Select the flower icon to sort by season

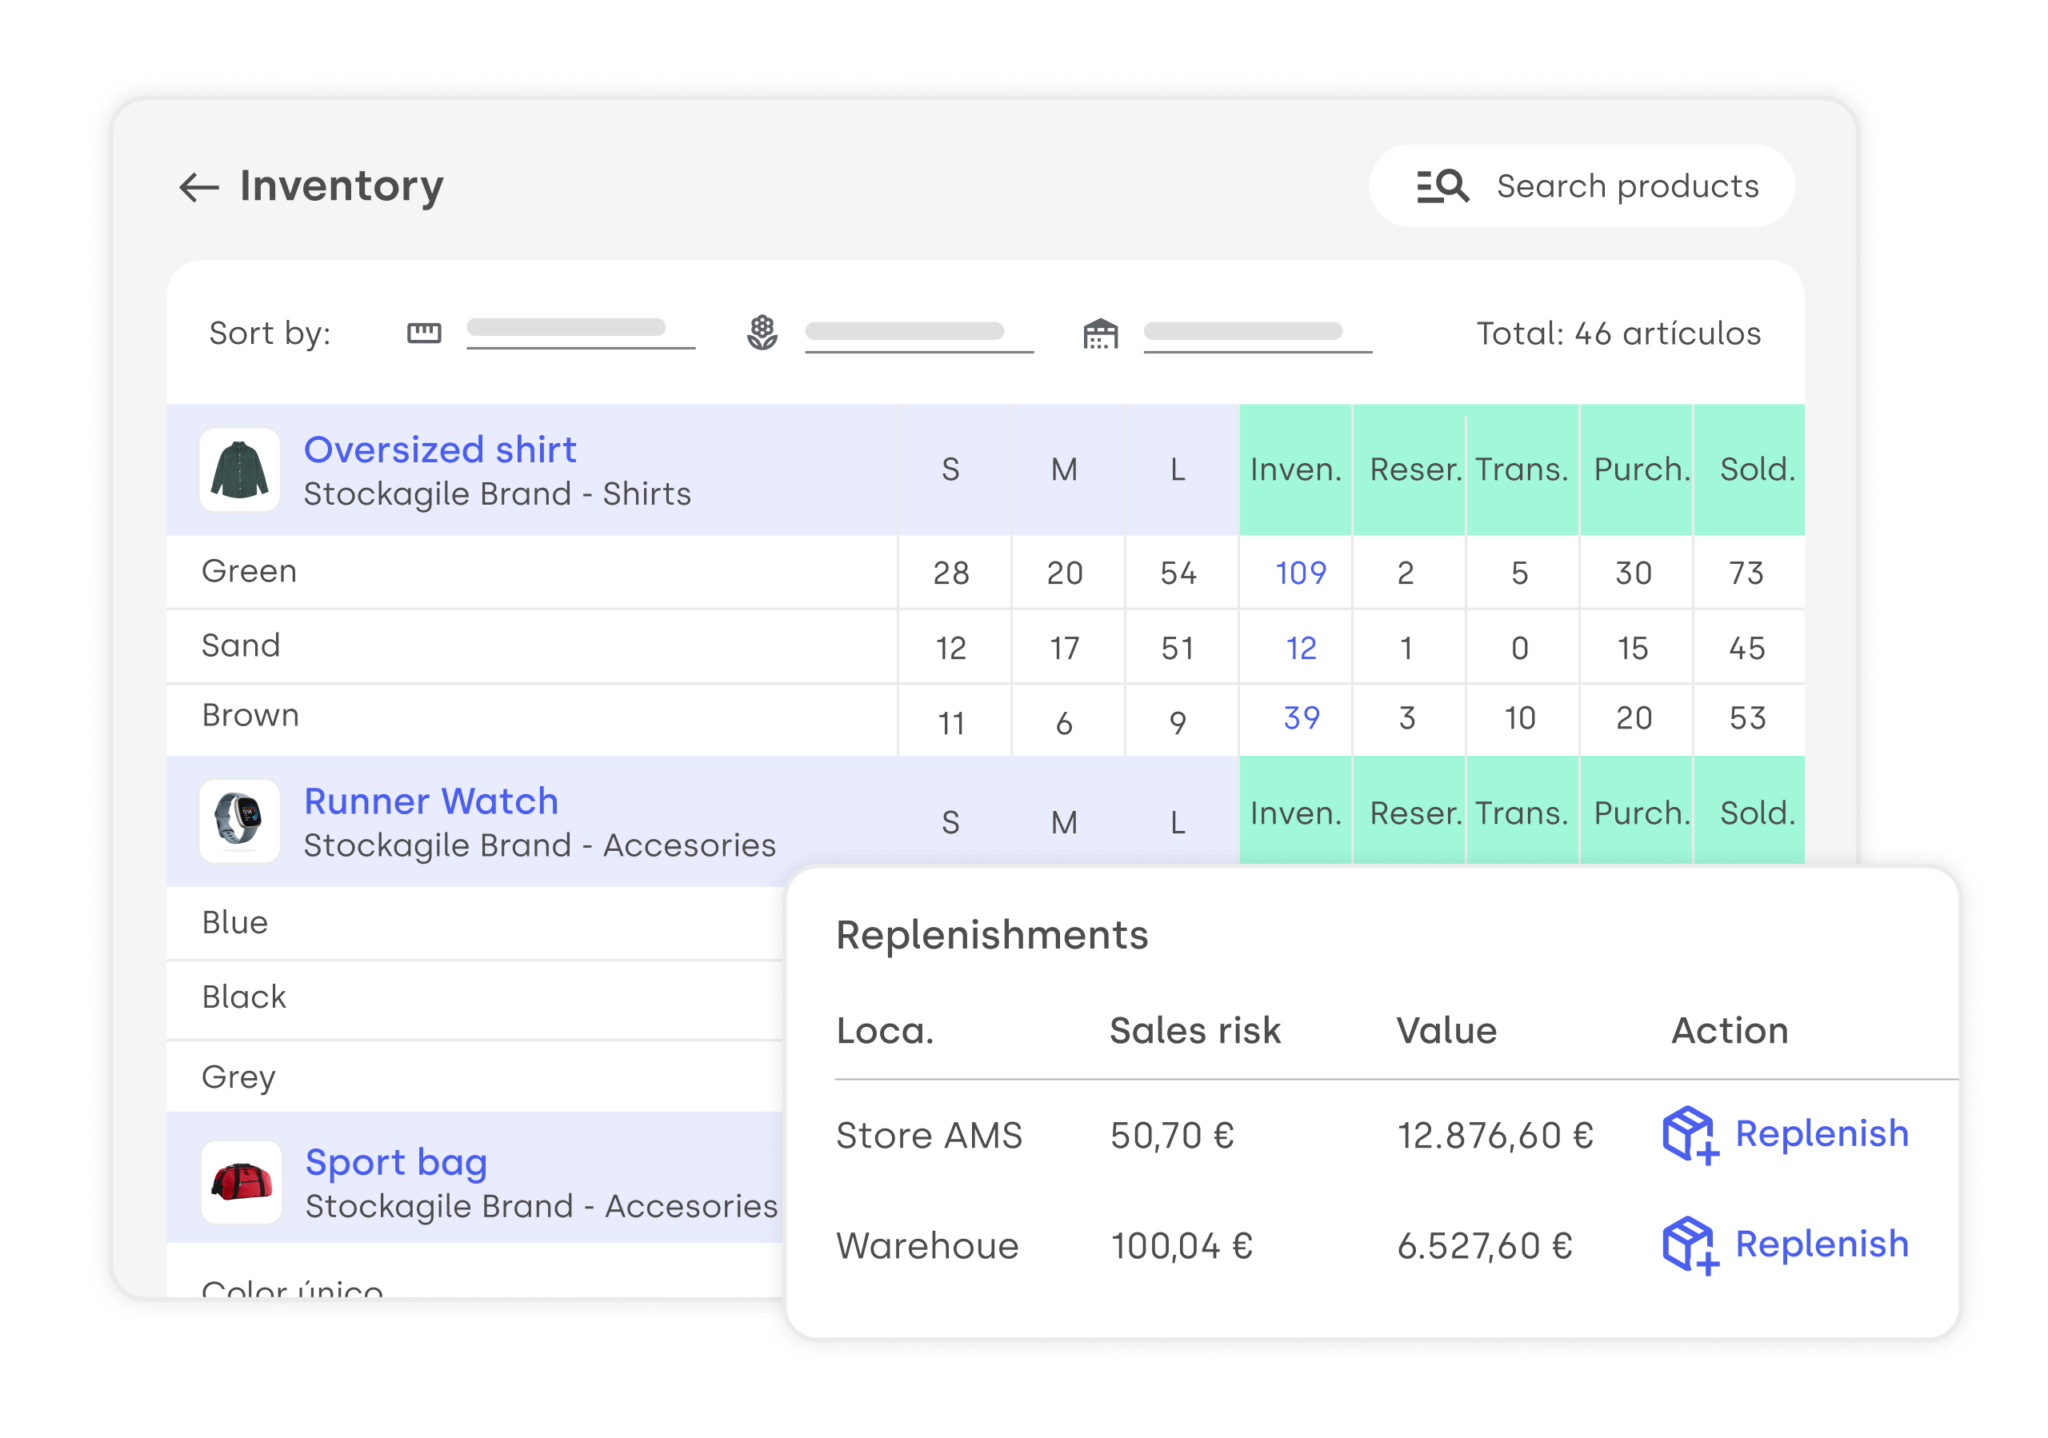(763, 332)
